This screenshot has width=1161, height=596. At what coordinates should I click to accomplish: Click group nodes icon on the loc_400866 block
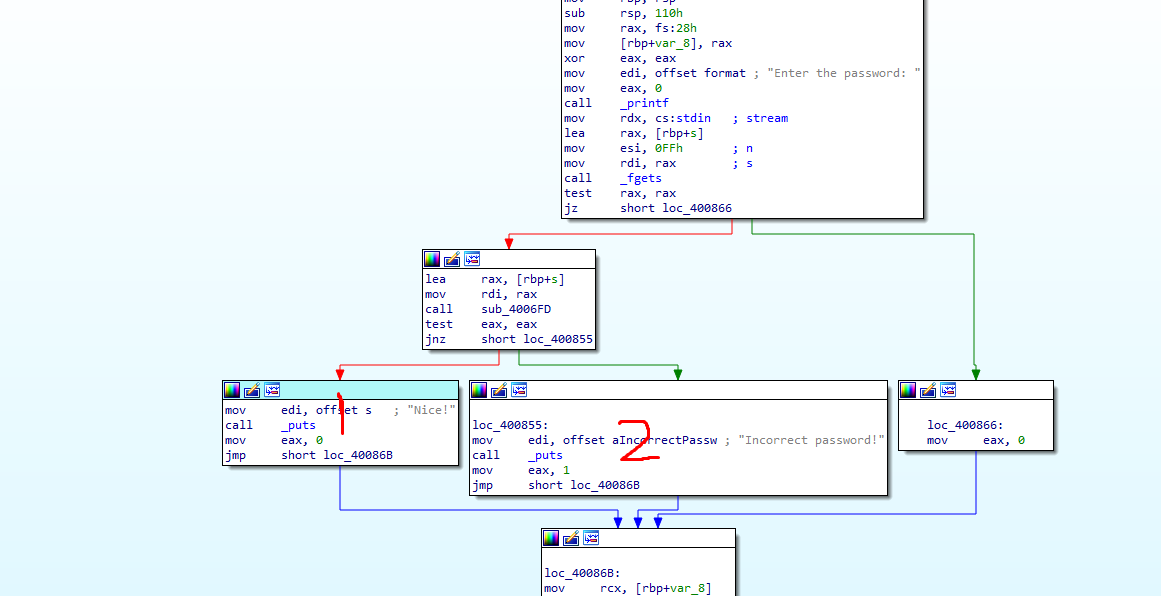tap(948, 390)
